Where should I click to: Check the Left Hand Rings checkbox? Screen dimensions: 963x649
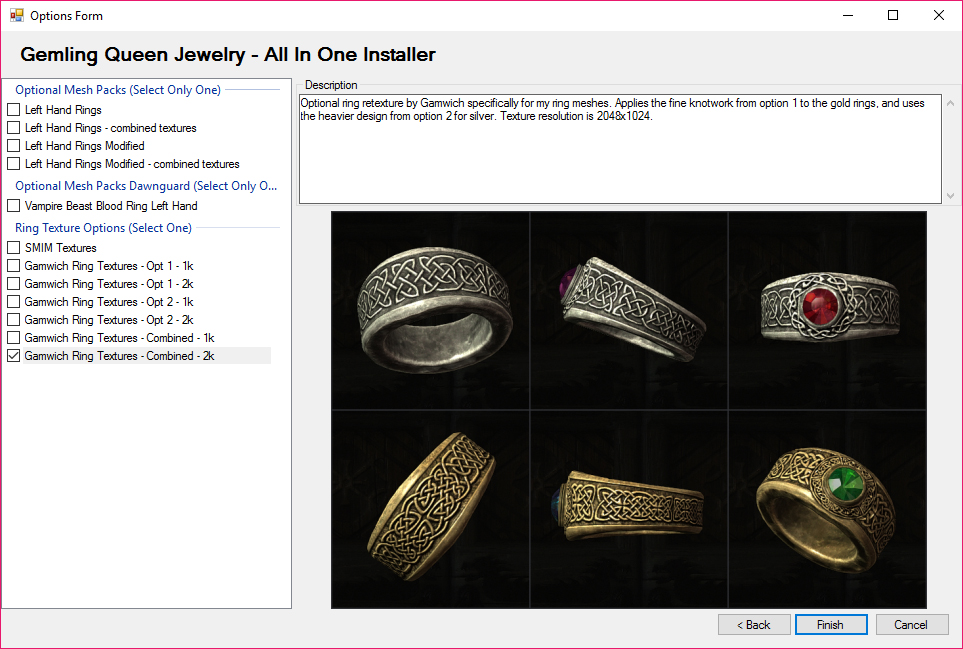click(14, 110)
